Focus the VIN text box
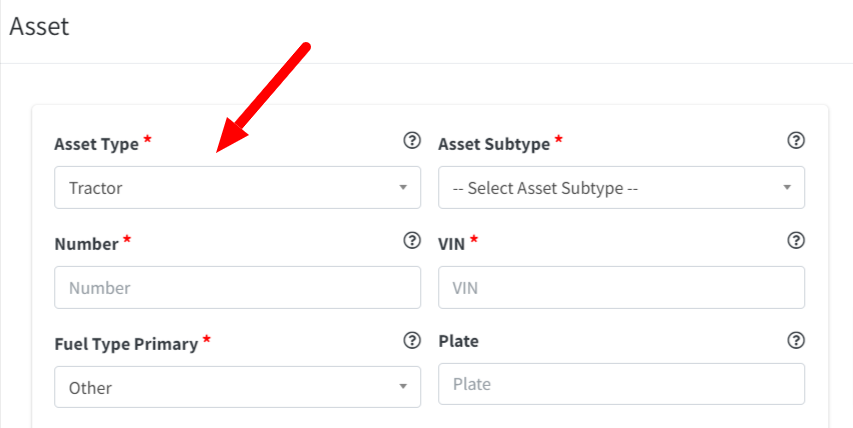 tap(621, 287)
